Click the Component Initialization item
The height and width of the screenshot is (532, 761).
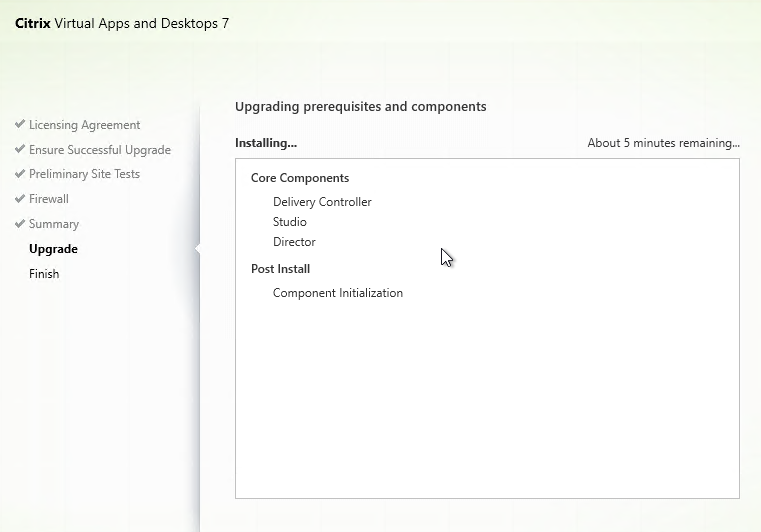[x=338, y=293]
